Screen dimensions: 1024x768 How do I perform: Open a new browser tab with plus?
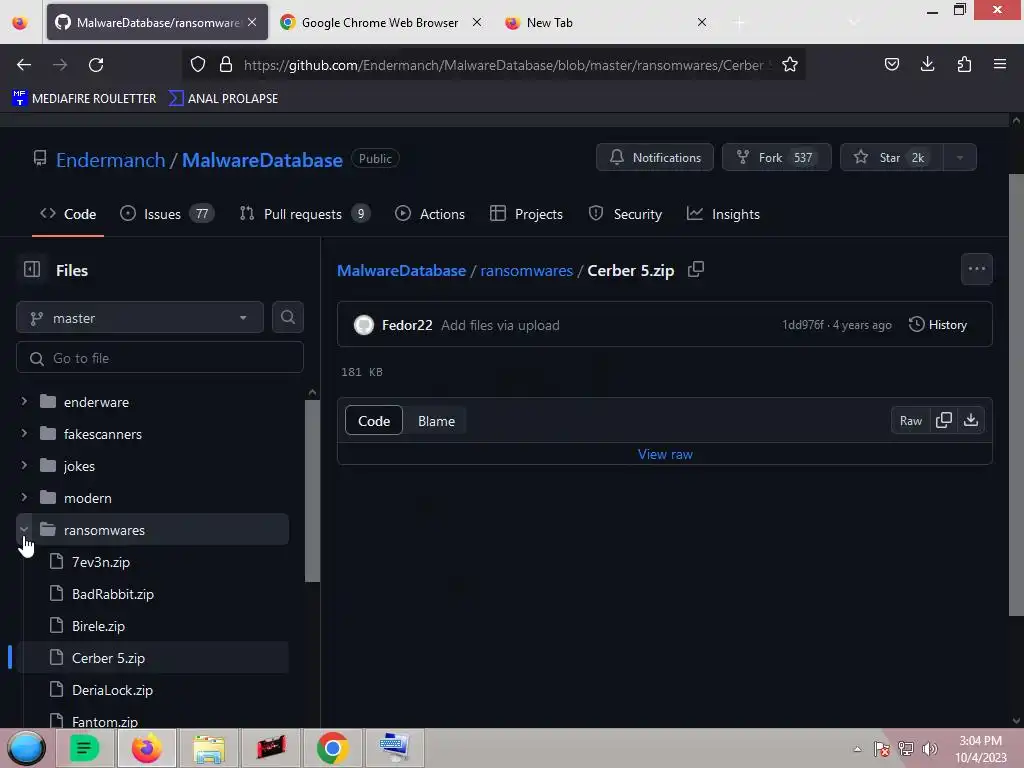(x=739, y=22)
